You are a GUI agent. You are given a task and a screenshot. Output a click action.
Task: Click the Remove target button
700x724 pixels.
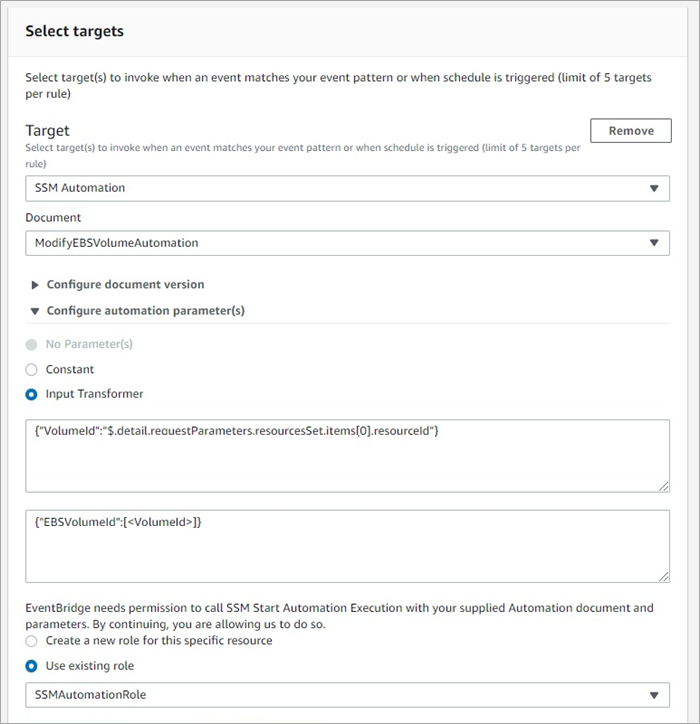tap(630, 131)
